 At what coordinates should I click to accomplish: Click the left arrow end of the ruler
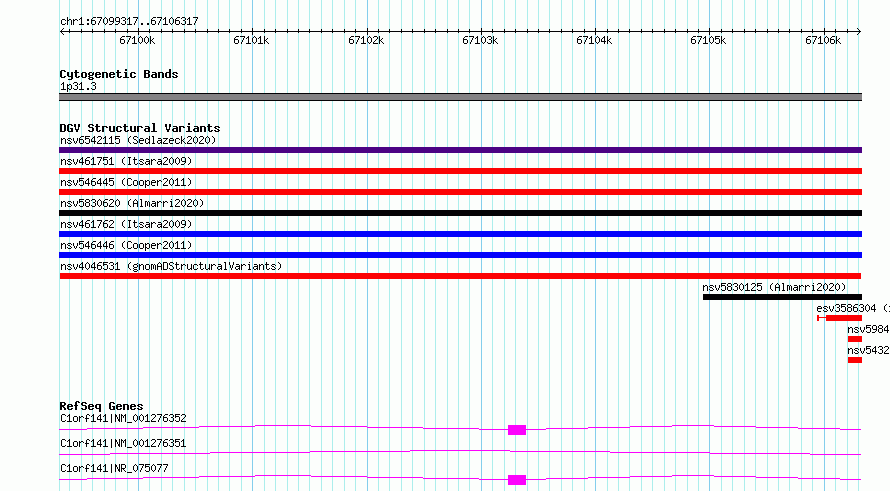click(x=62, y=32)
